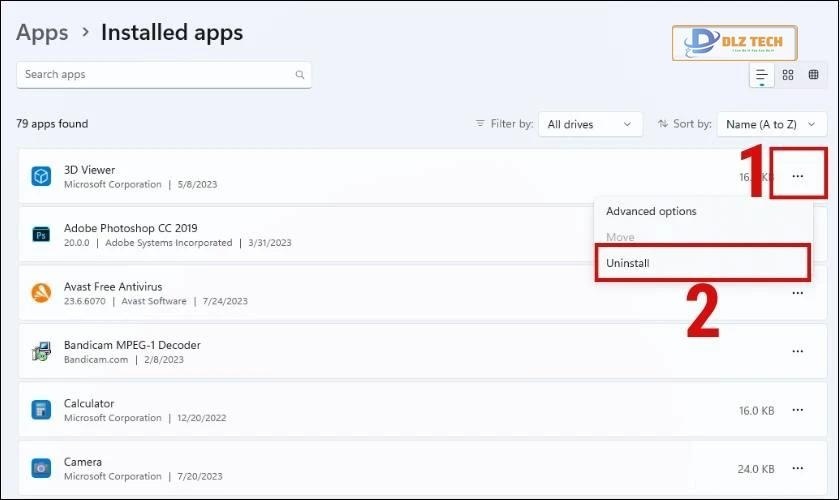The height and width of the screenshot is (500, 840).
Task: Click the Calculator app icon
Action: click(x=41, y=410)
